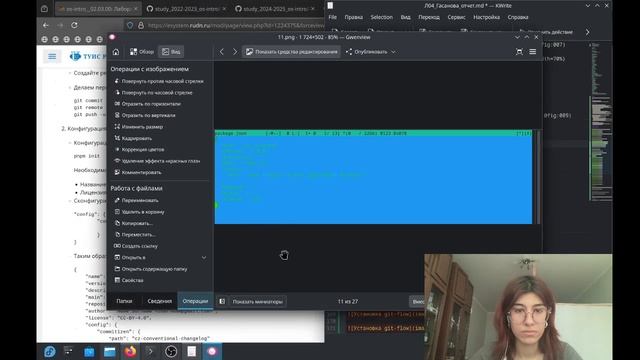This screenshot has height=360, width=640.
Task: Toggle Показать миниатюры thumbnails bar
Action: tap(258, 302)
